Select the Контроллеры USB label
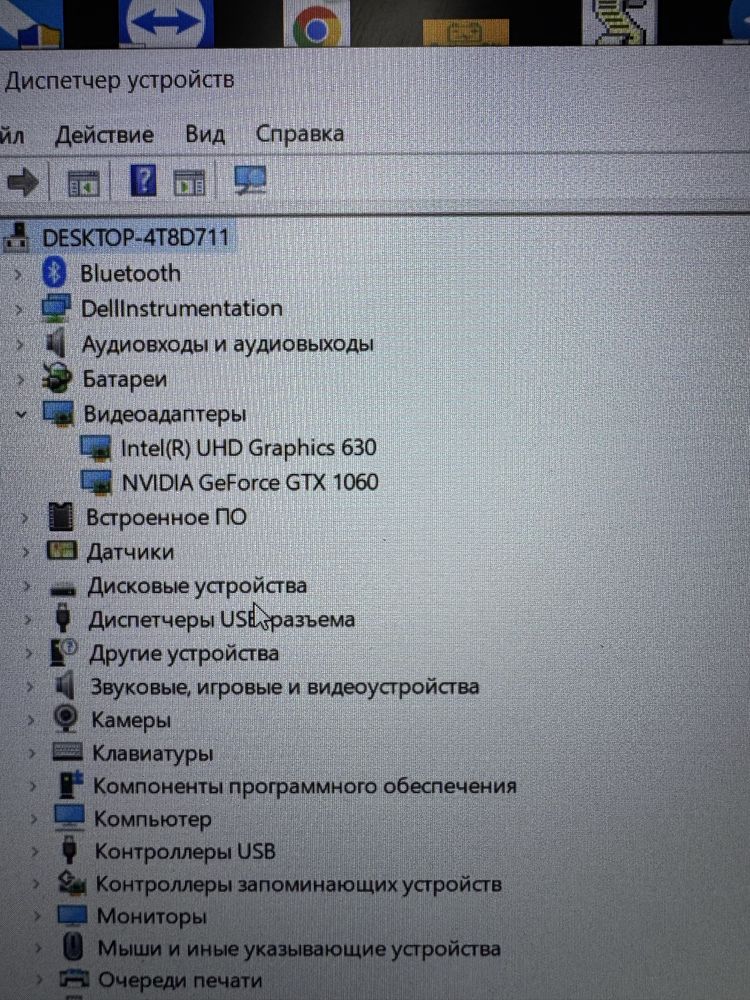Image resolution: width=750 pixels, height=1000 pixels. [185, 851]
